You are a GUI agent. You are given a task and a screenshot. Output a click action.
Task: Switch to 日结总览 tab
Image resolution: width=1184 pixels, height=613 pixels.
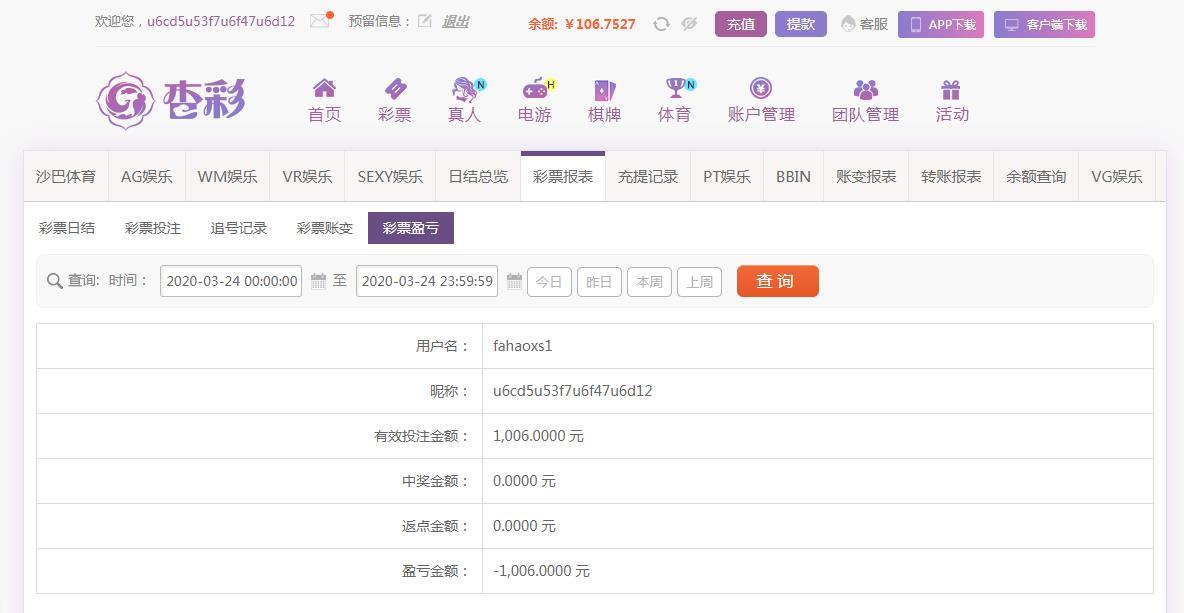pyautogui.click(x=478, y=177)
